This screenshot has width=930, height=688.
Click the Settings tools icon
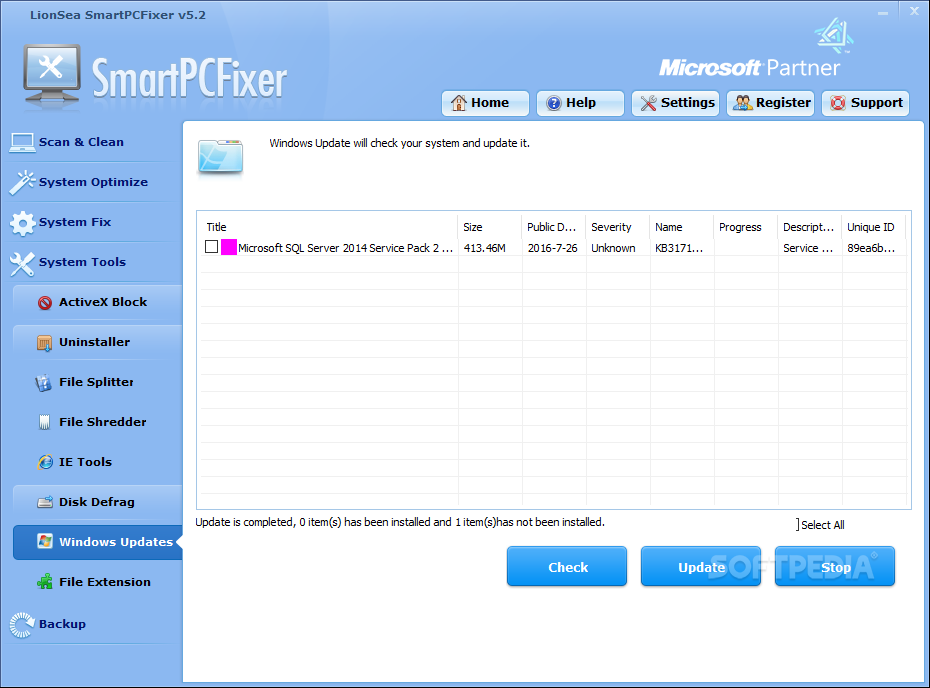tap(648, 103)
